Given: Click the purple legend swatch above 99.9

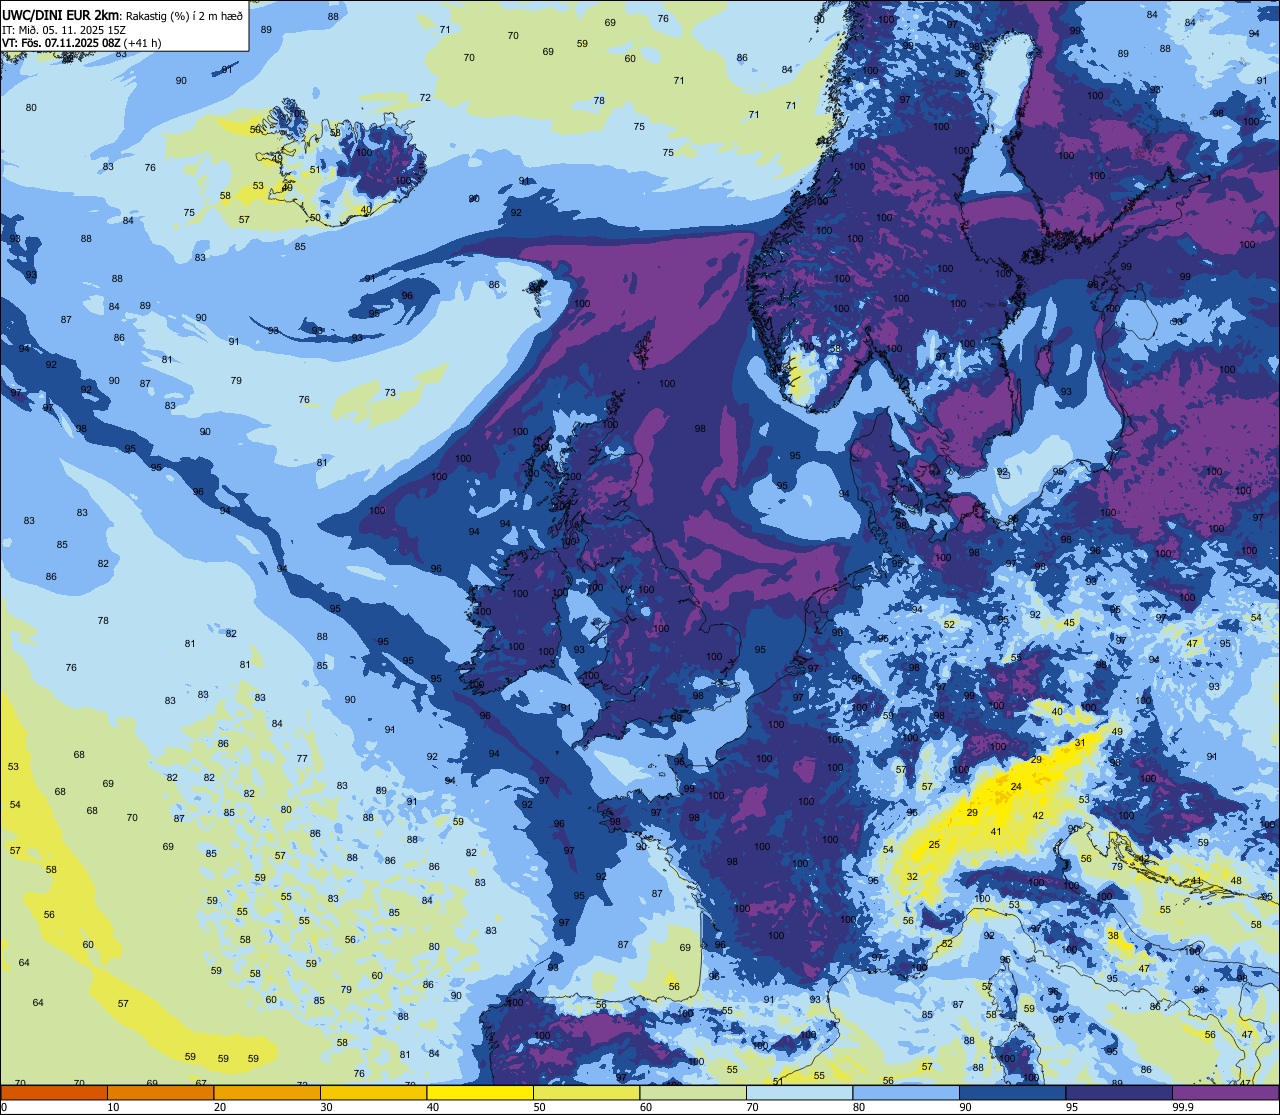Looking at the screenshot, I should pos(1225,1092).
